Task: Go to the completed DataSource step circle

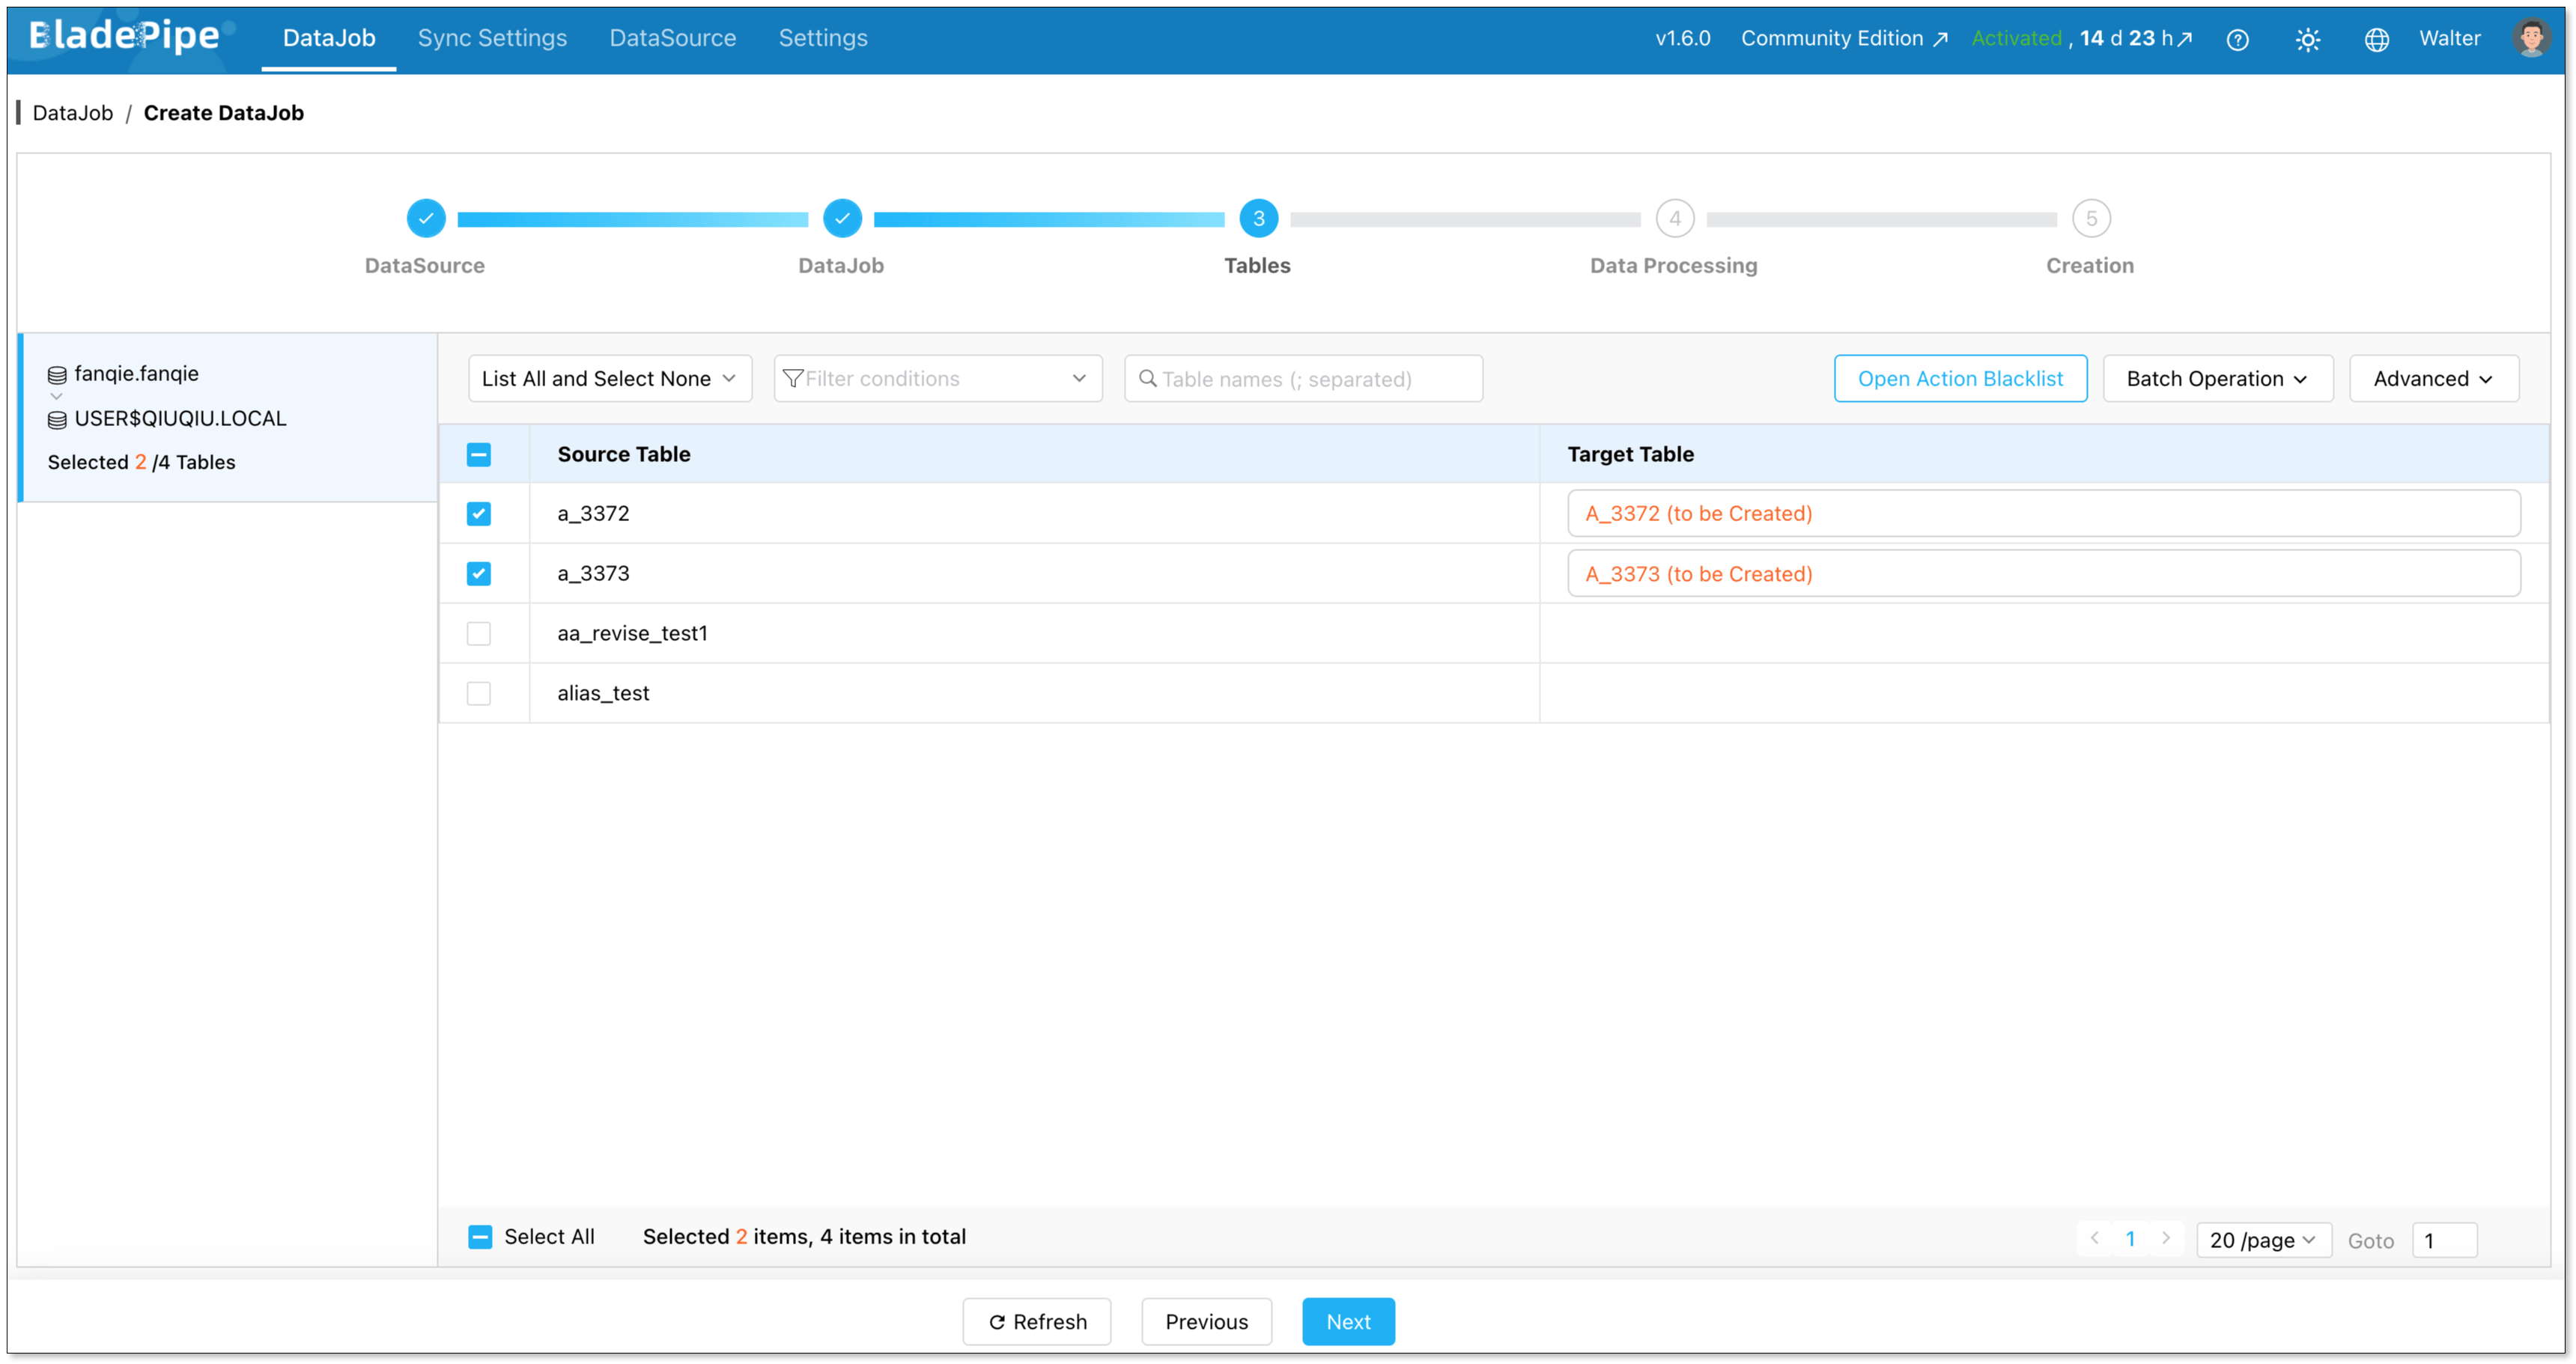Action: [x=426, y=218]
